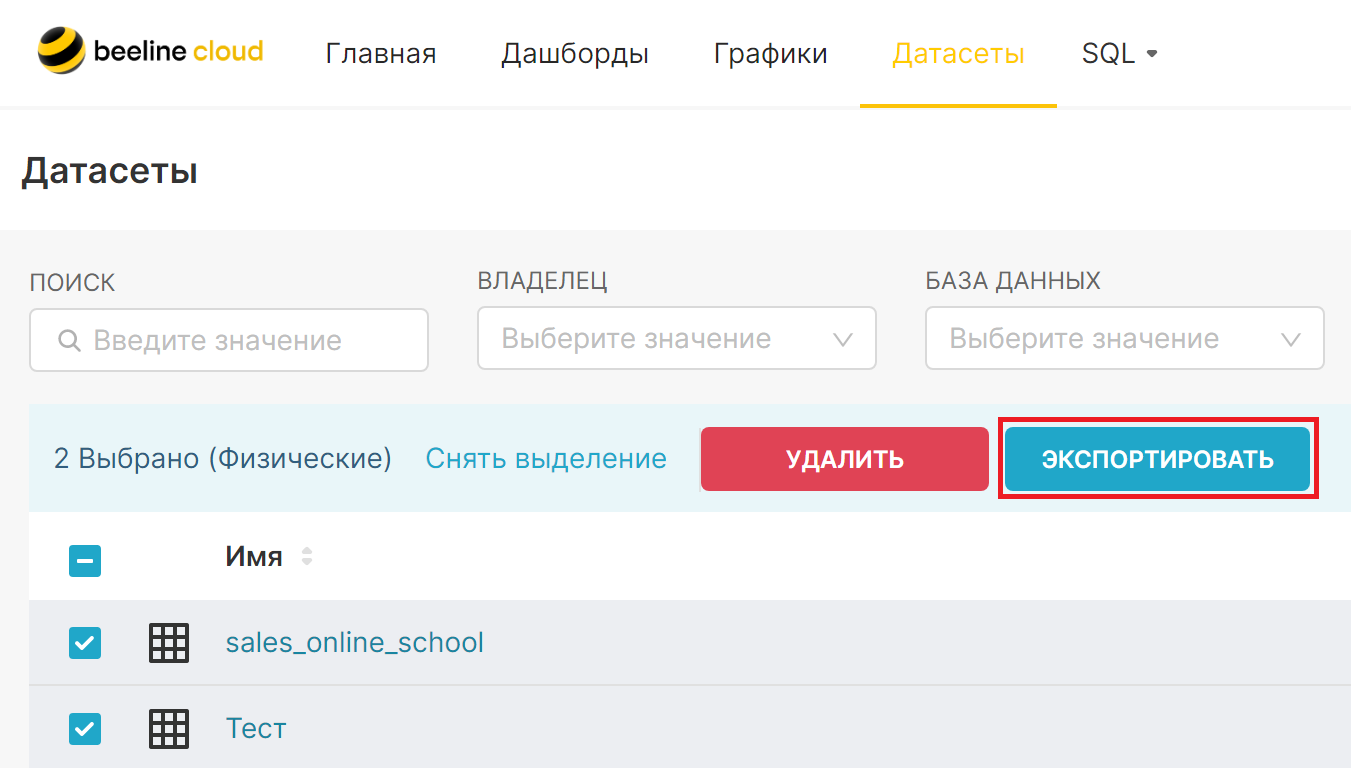Open the sales_online_school dataset link
This screenshot has width=1351, height=768.
pyautogui.click(x=355, y=642)
